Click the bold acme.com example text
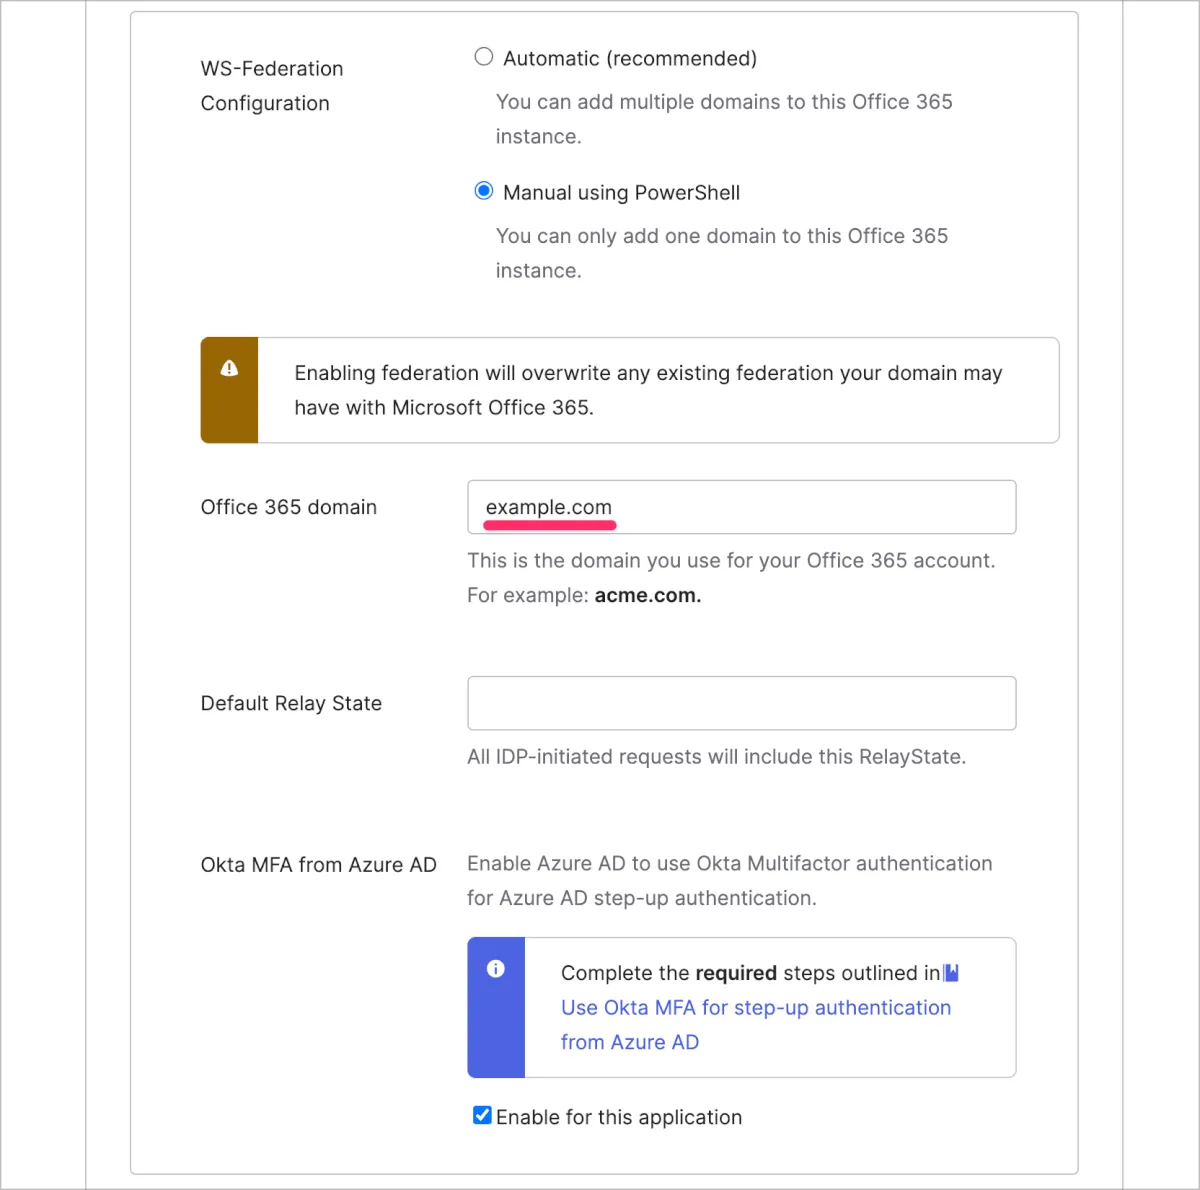This screenshot has width=1200, height=1190. 647,596
